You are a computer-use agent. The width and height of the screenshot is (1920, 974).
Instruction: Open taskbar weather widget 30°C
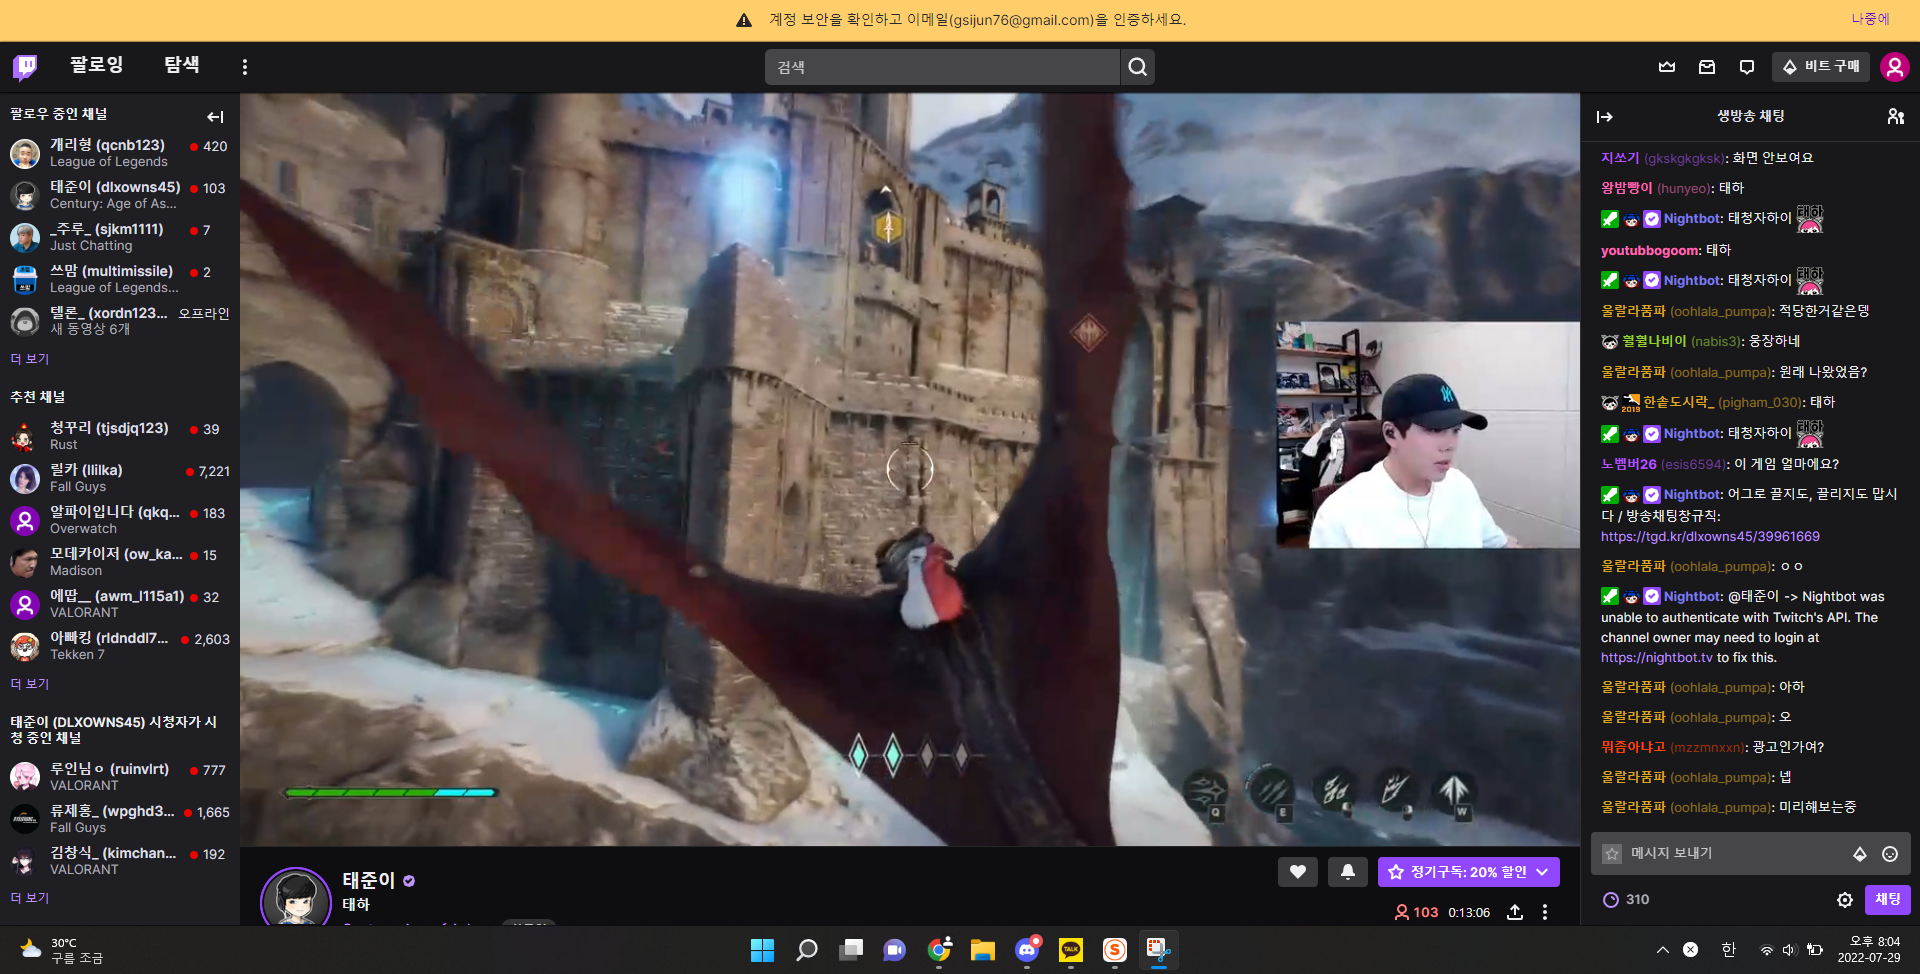(x=62, y=950)
